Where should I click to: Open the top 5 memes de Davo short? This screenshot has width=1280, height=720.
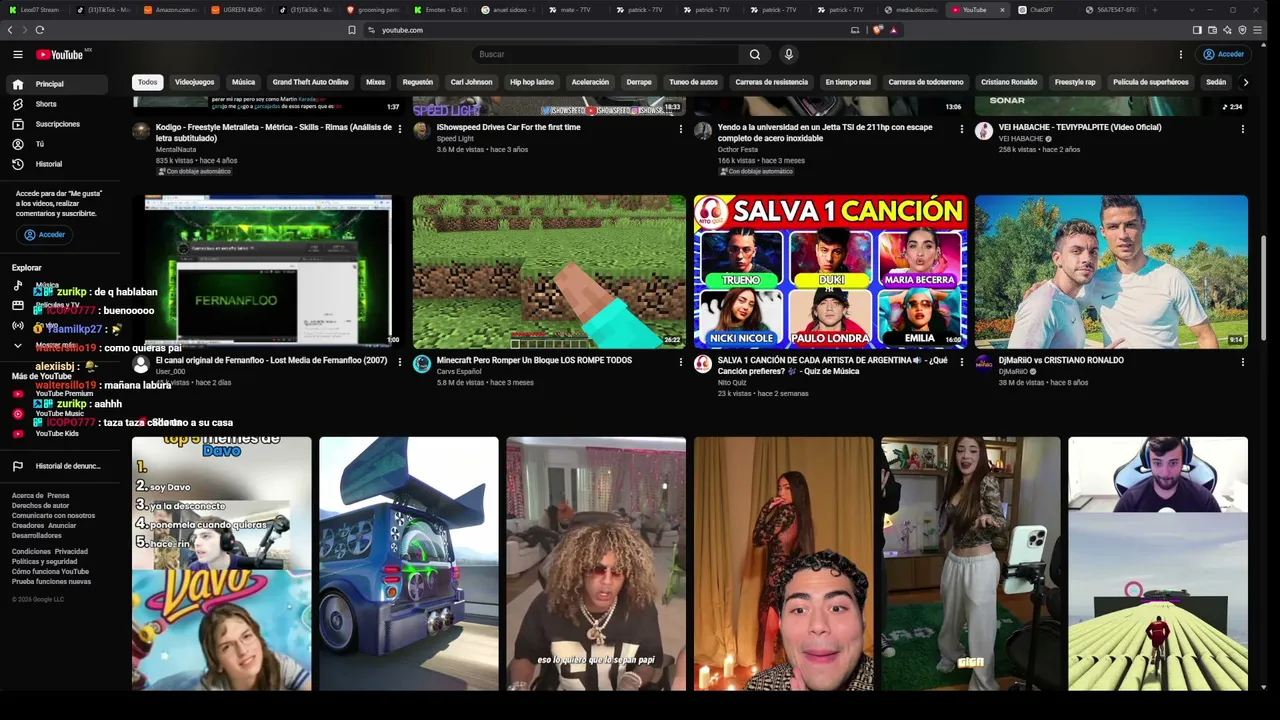(x=222, y=564)
